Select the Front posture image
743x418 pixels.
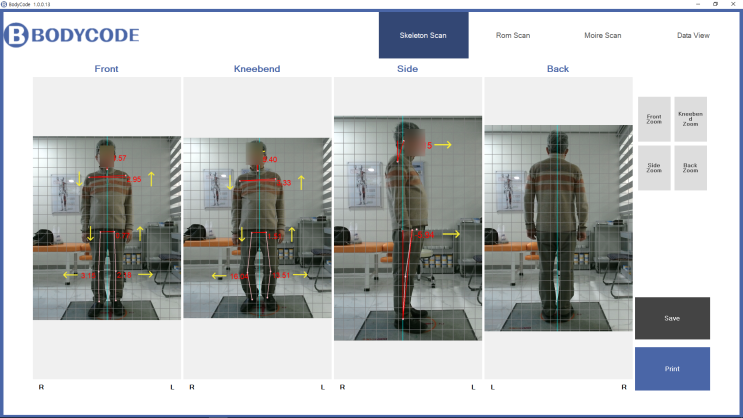107,228
